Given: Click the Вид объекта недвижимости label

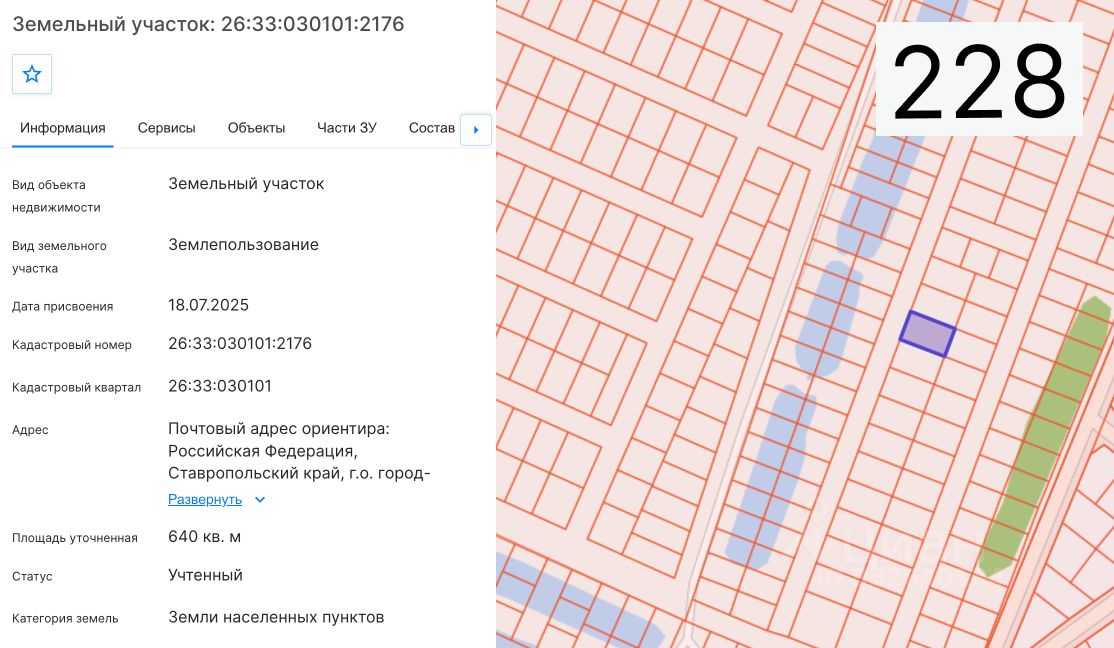Looking at the screenshot, I should (x=56, y=196).
